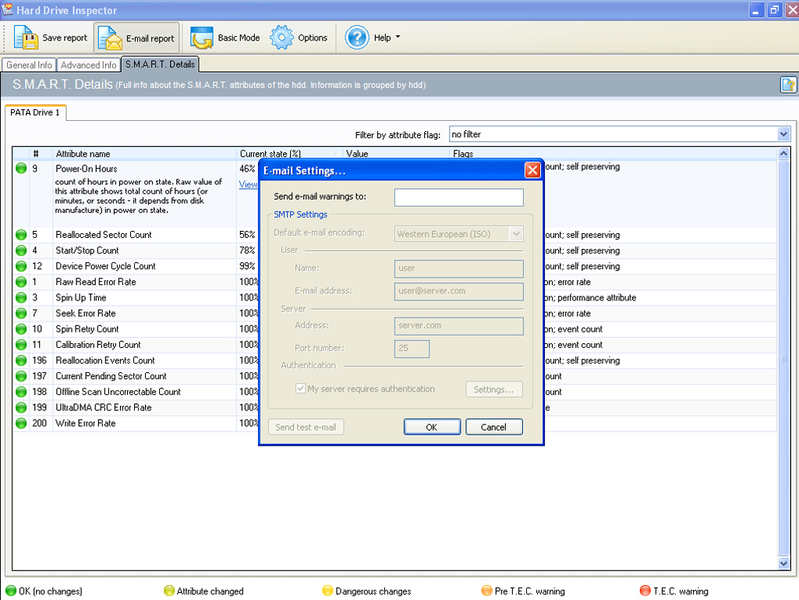Screen dimensions: 799x600
Task: Click the Send test e-mail button
Action: pyautogui.click(x=306, y=427)
